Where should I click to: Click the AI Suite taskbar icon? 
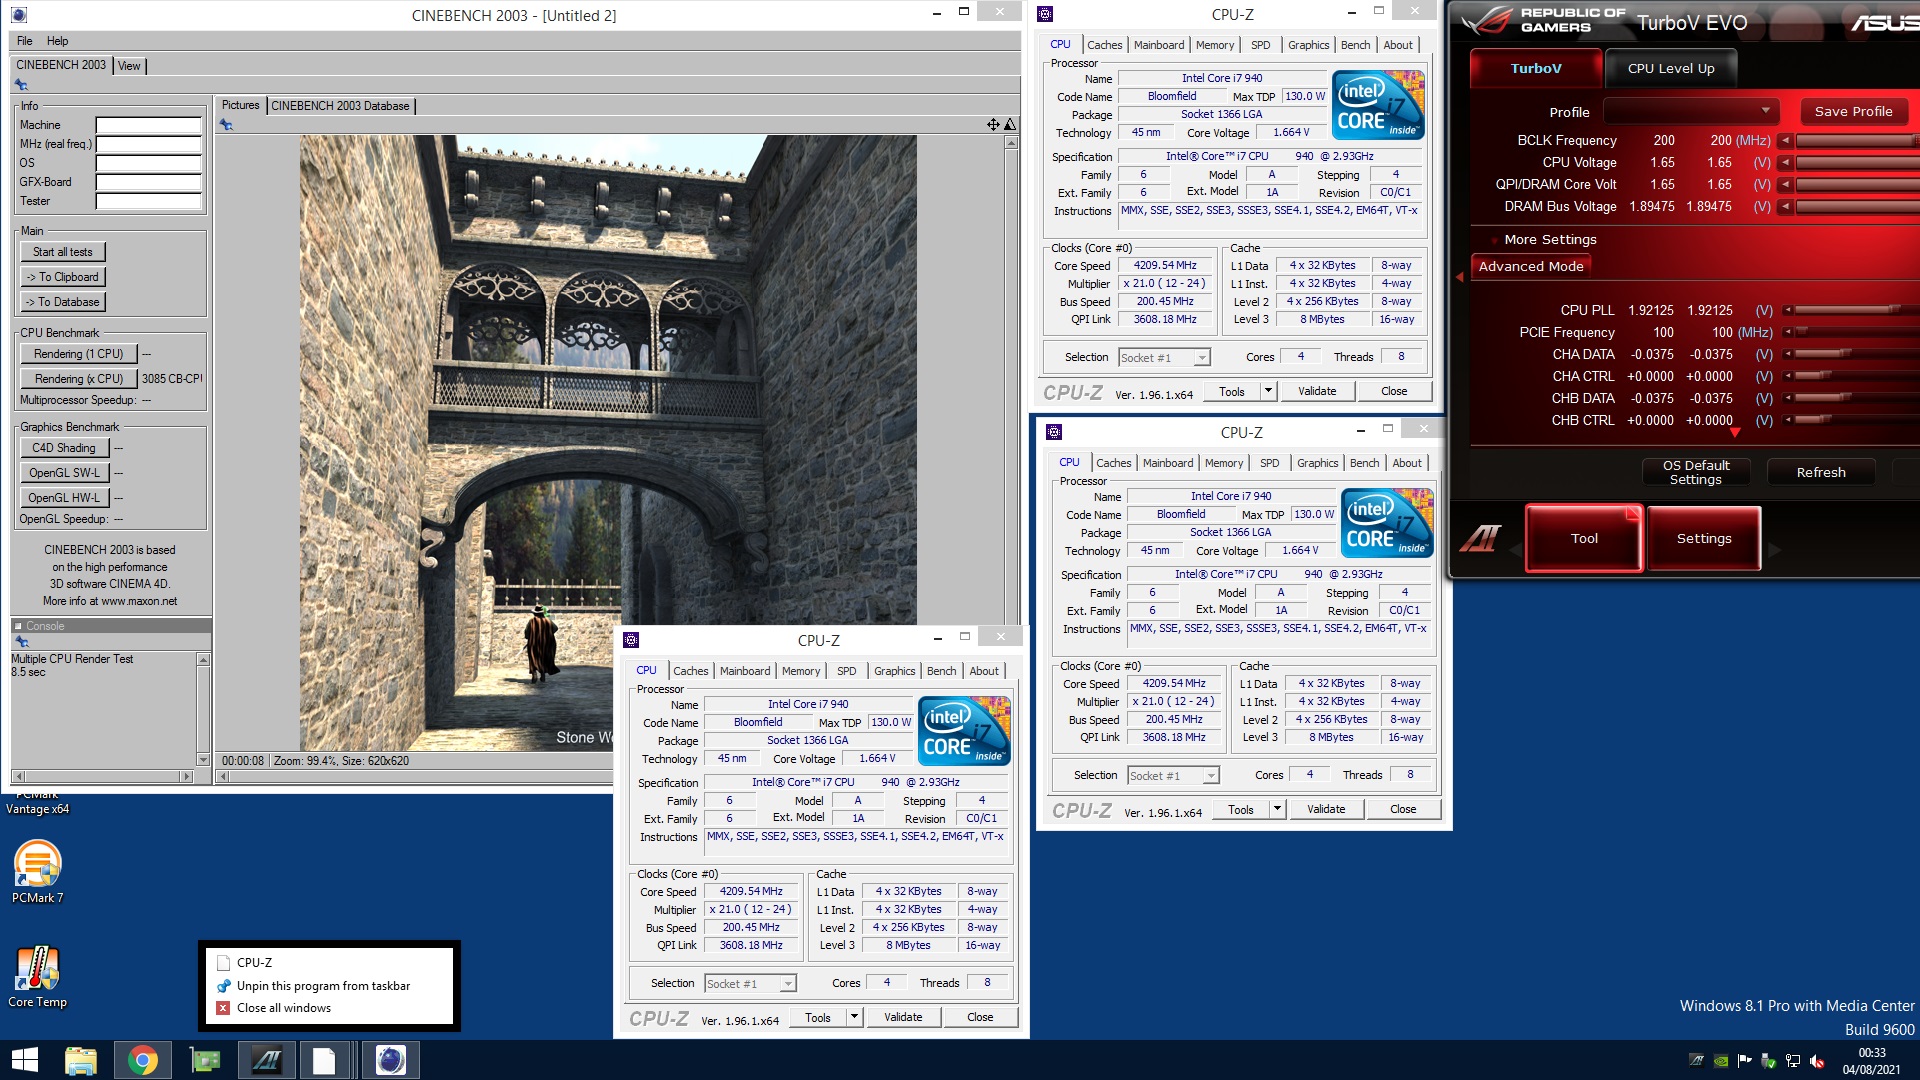click(x=266, y=1060)
